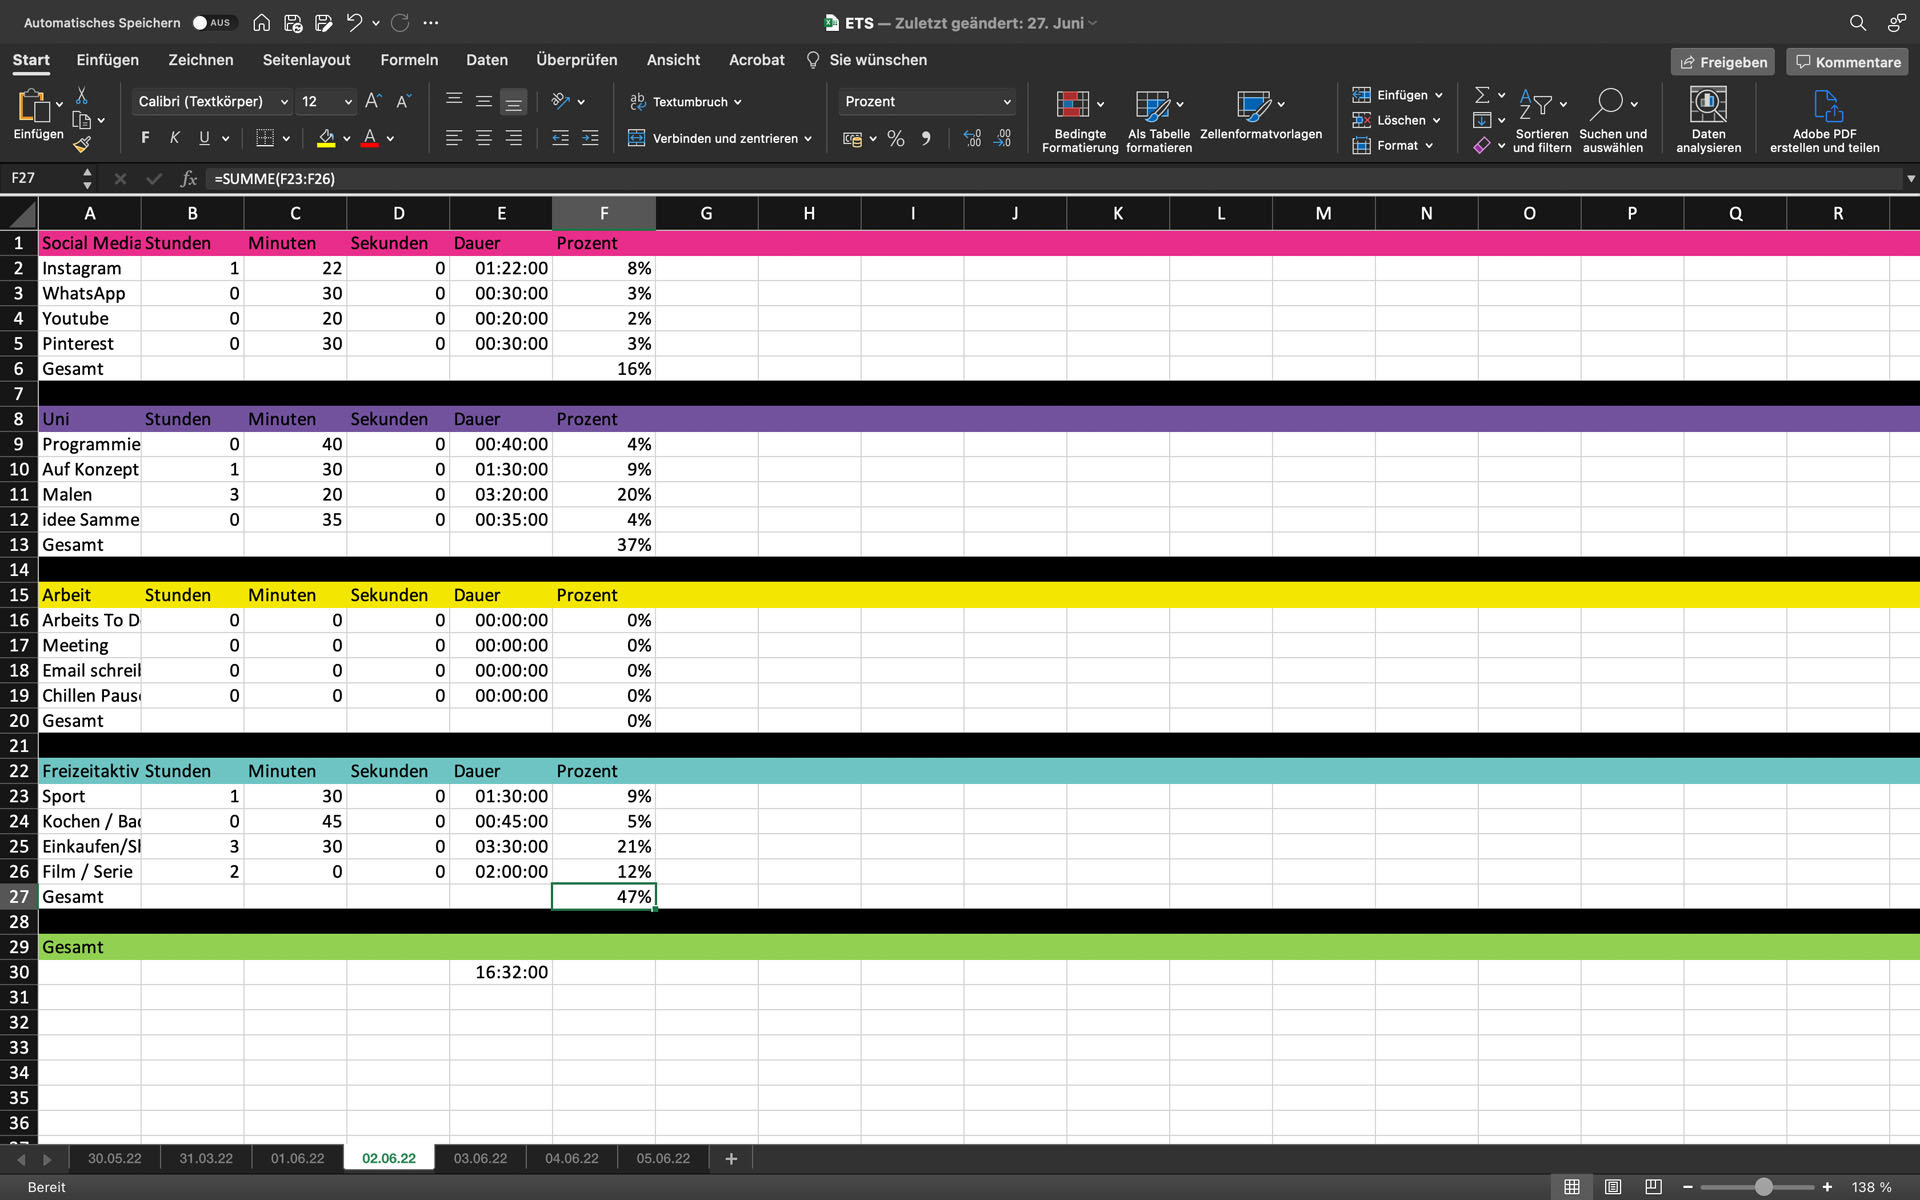Open the Seitenlayout tab
Screen dimensions: 1920x1200
tap(306, 60)
